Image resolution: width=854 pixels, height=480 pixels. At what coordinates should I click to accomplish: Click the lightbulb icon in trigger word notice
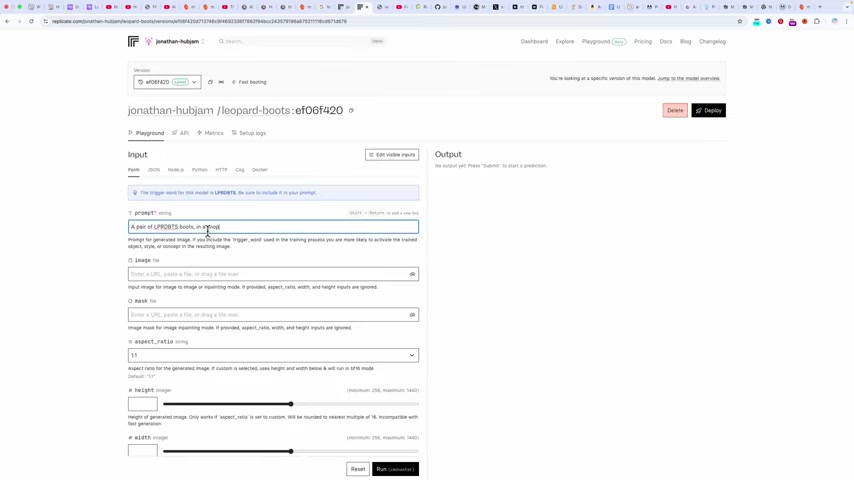pyautogui.click(x=135, y=193)
